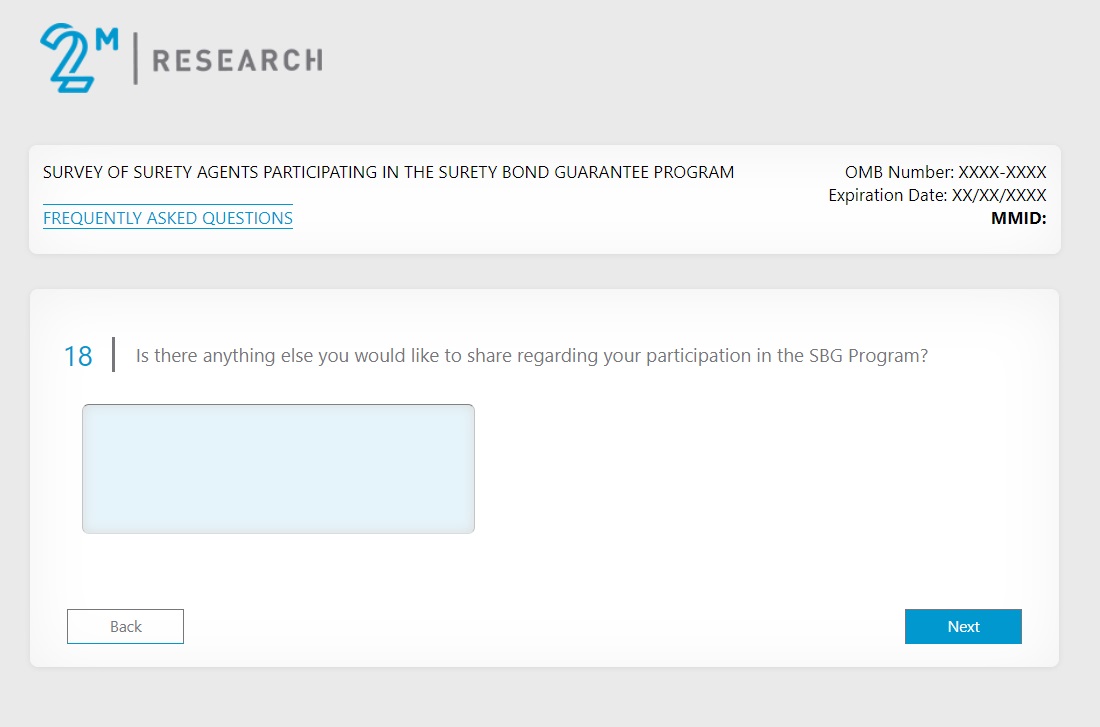The image size is (1100, 727).
Task: Click the survey title heading text
Action: point(388,172)
